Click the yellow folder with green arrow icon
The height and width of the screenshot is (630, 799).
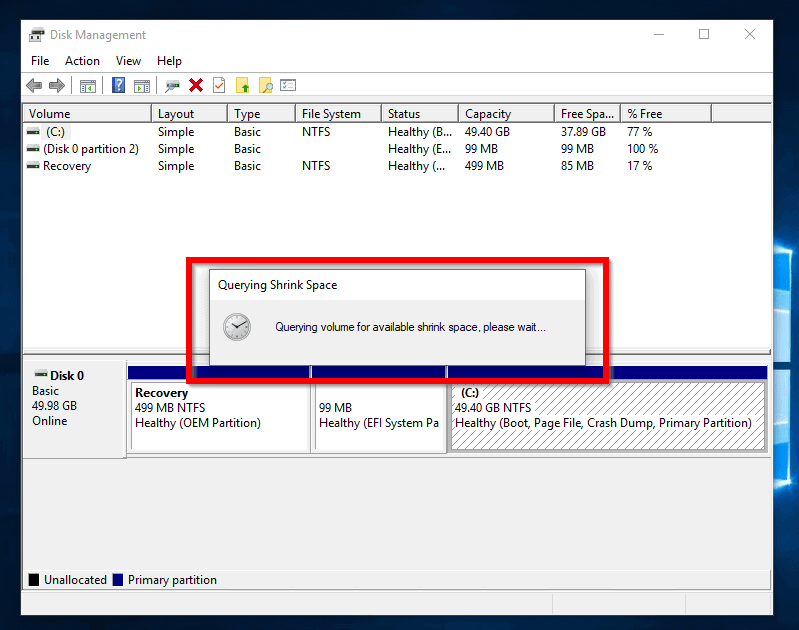(242, 86)
